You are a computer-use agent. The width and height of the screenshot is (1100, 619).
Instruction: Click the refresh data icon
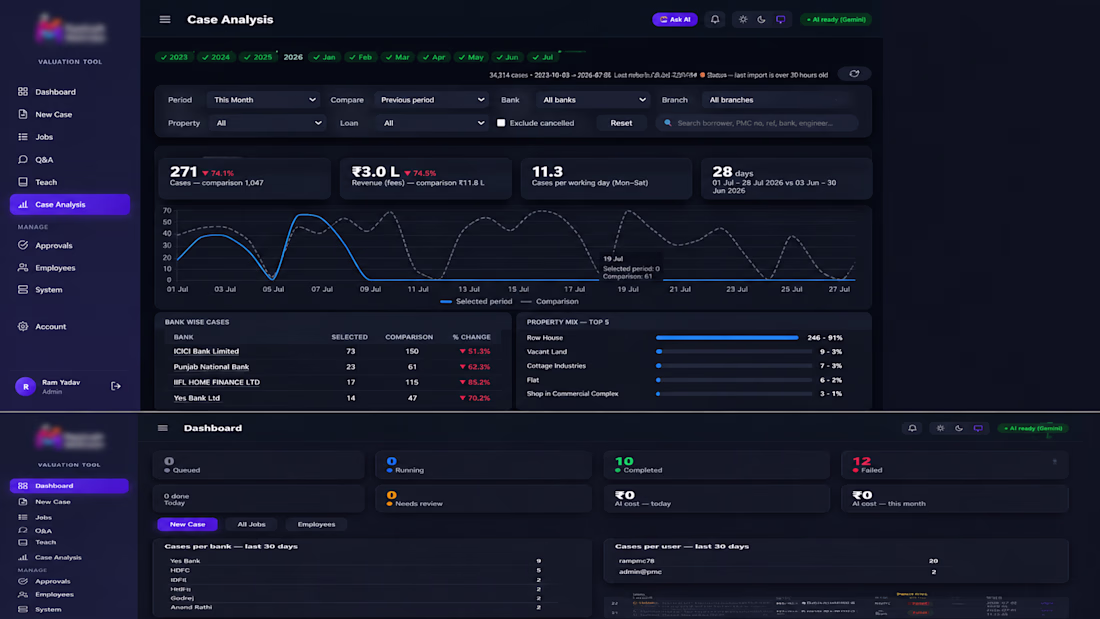[854, 74]
